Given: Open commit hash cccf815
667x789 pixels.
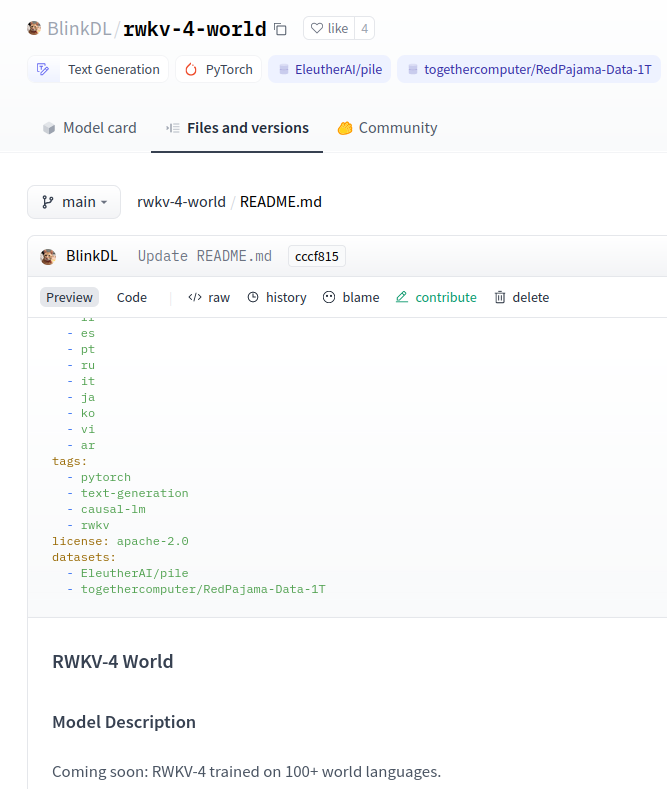Looking at the screenshot, I should point(317,256).
